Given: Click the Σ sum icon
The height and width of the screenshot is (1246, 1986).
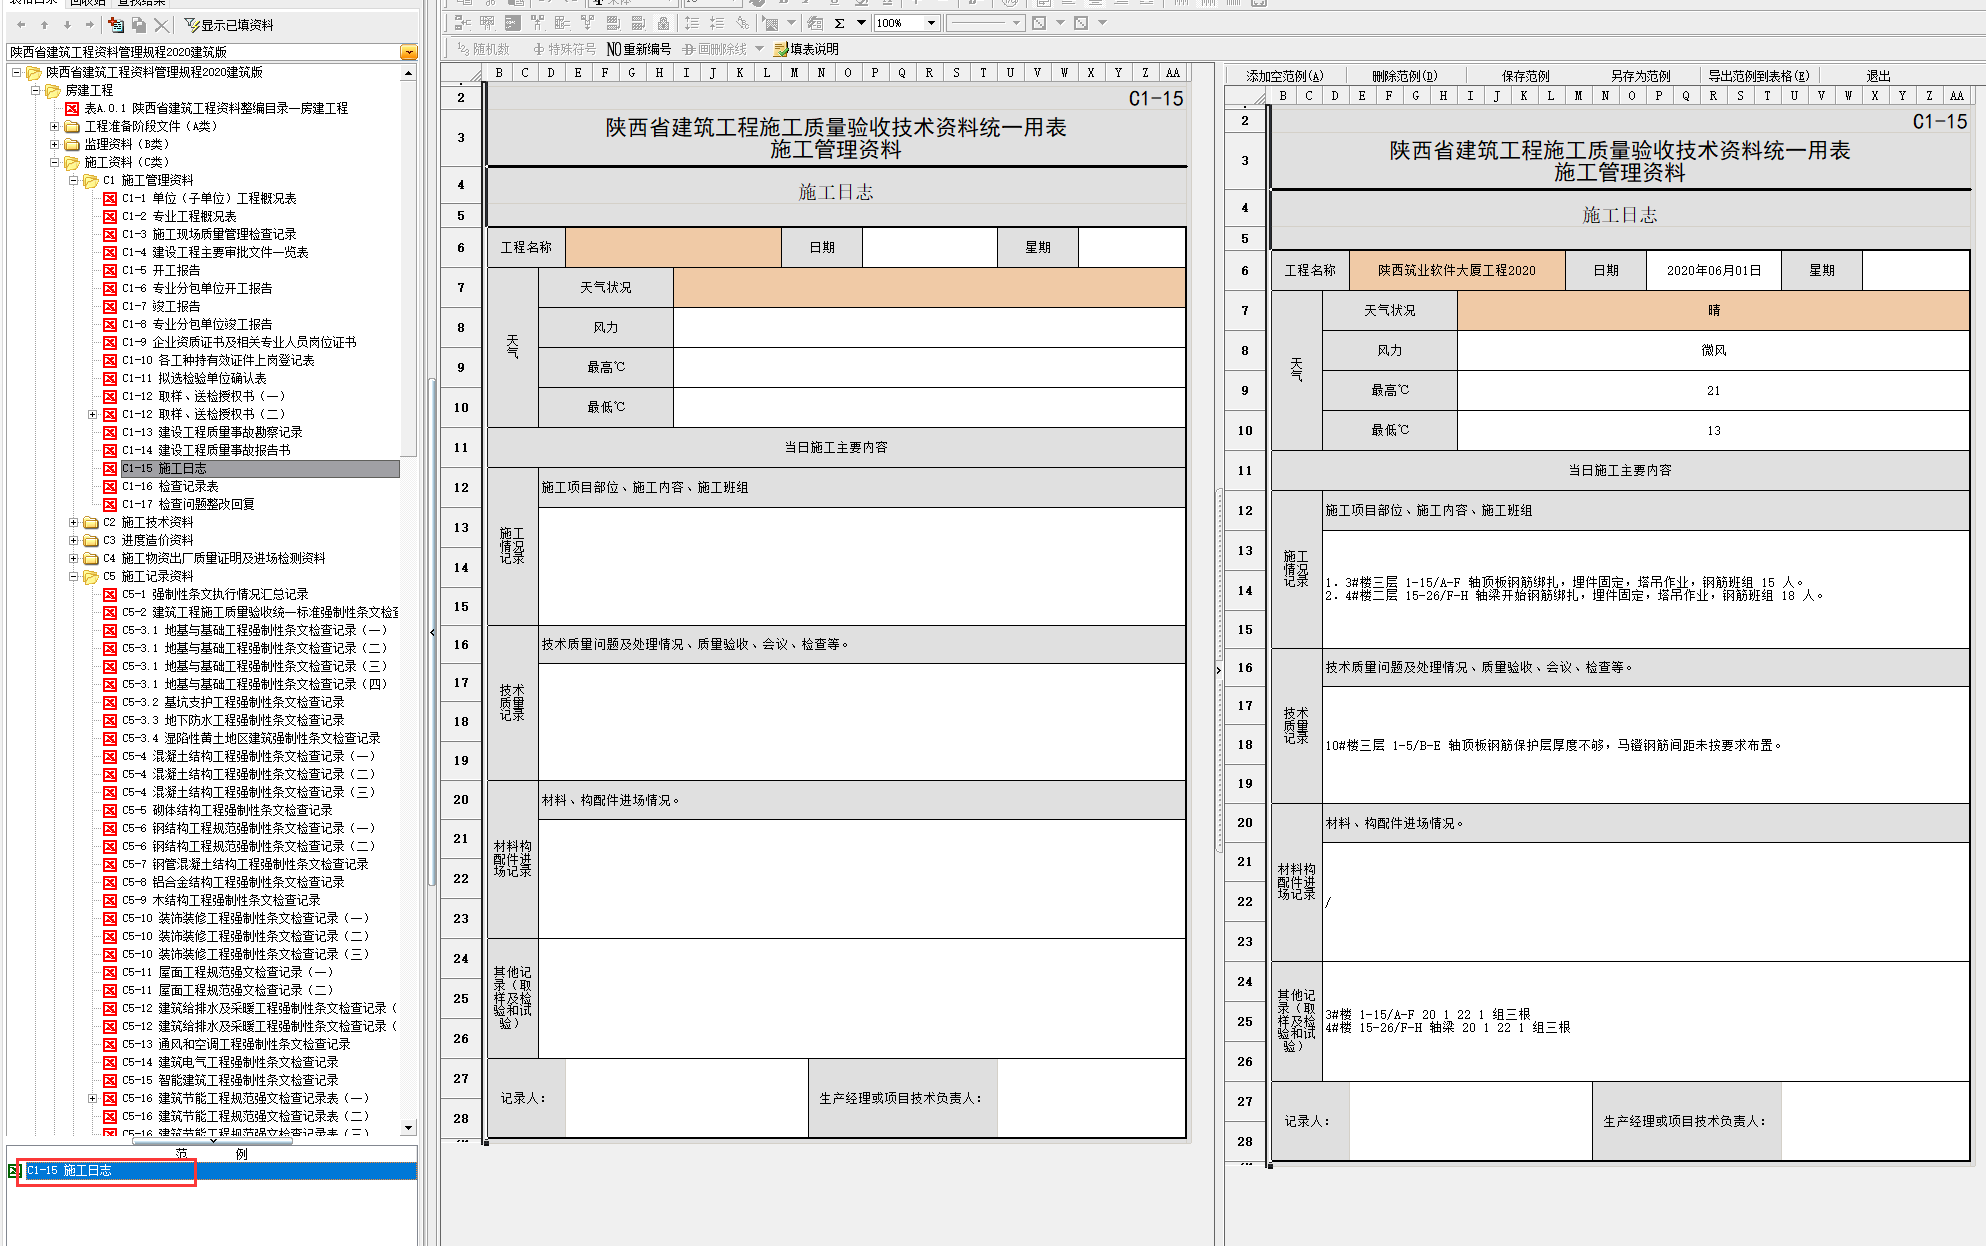Looking at the screenshot, I should click(x=840, y=23).
